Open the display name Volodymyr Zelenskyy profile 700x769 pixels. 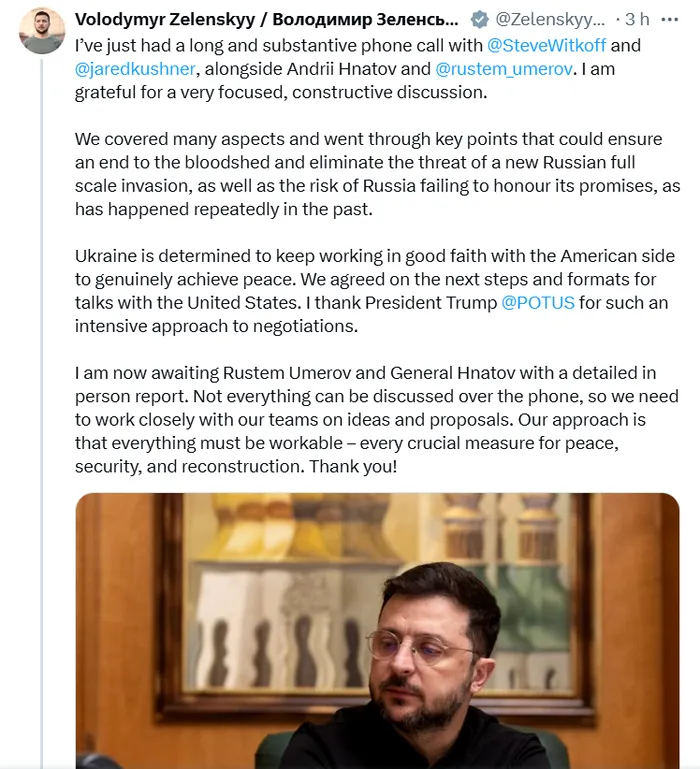point(267,19)
